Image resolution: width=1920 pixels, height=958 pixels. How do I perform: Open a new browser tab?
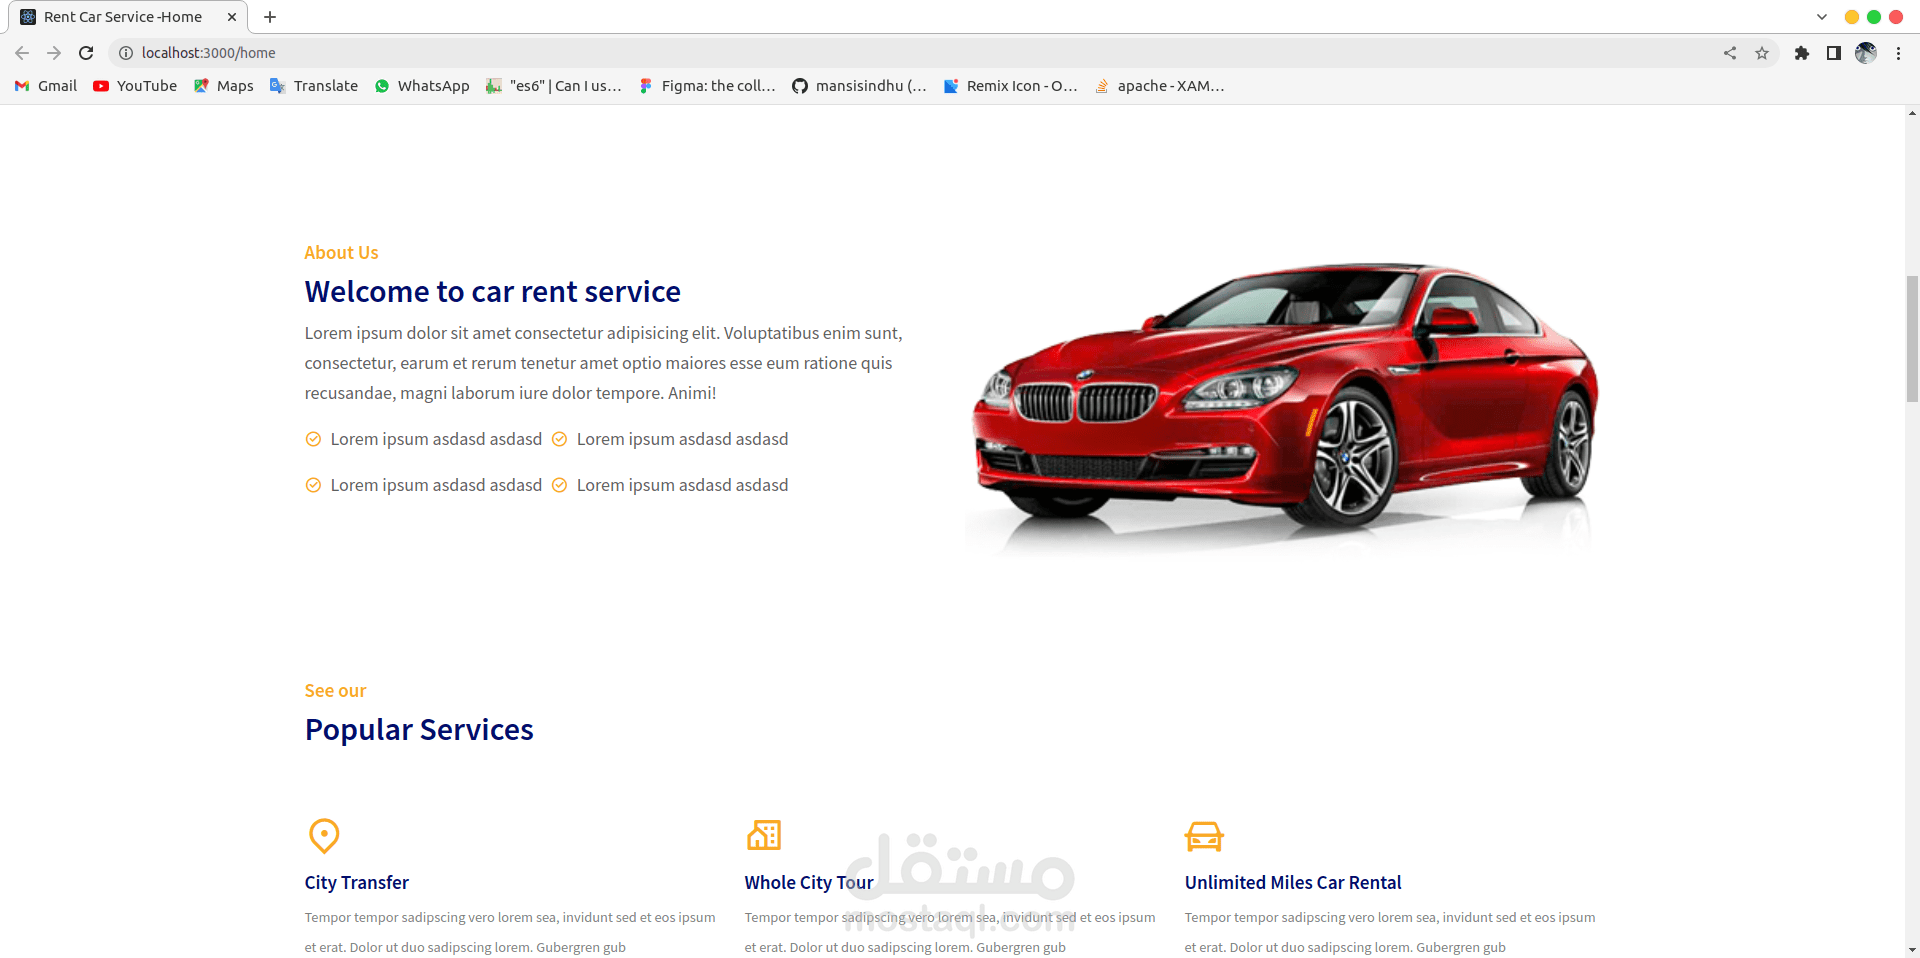270,17
